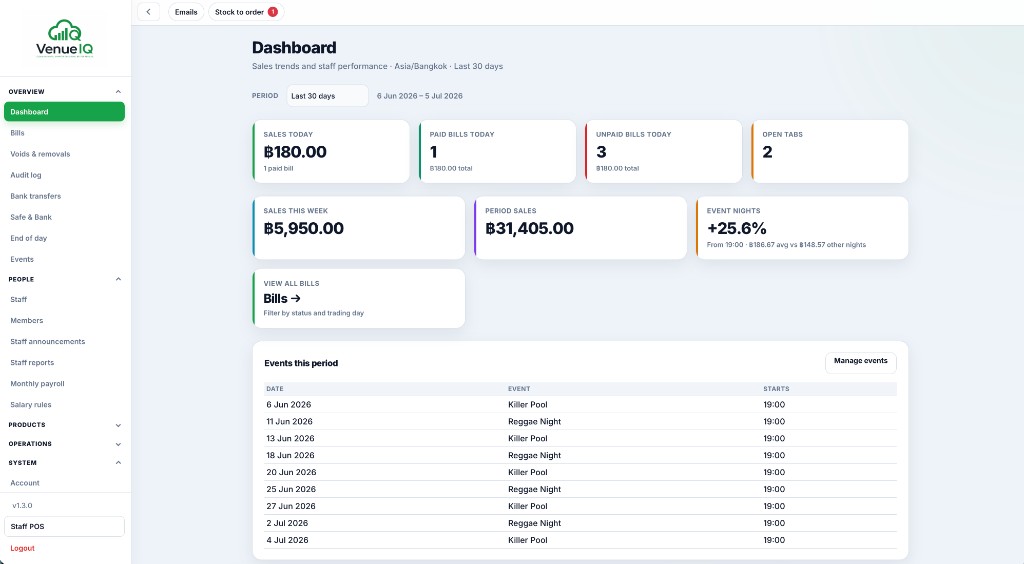1024x564 pixels.
Task: Go to Bills in the sidebar
Action: (64, 133)
